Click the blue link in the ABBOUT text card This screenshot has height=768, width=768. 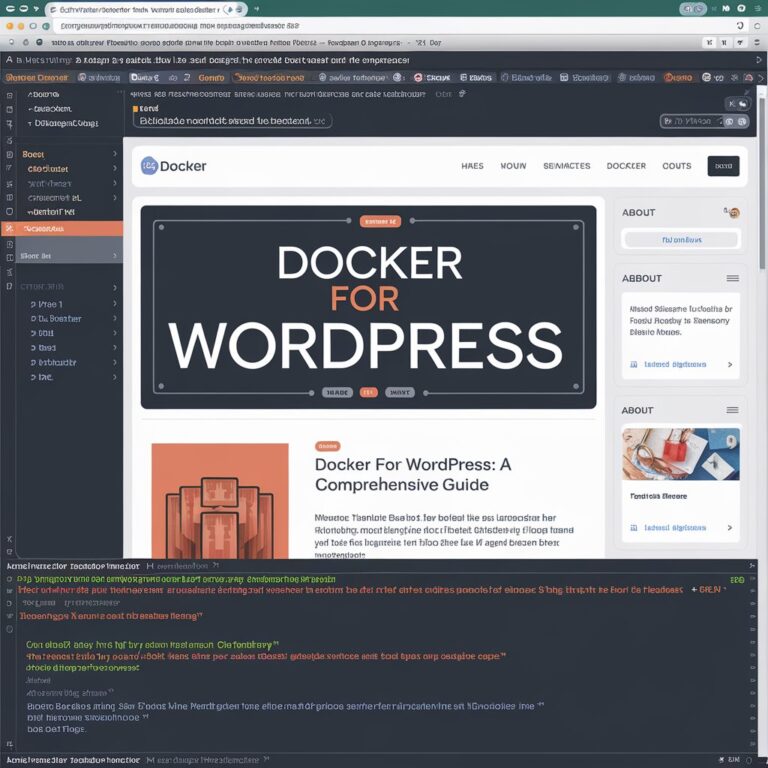coord(675,364)
